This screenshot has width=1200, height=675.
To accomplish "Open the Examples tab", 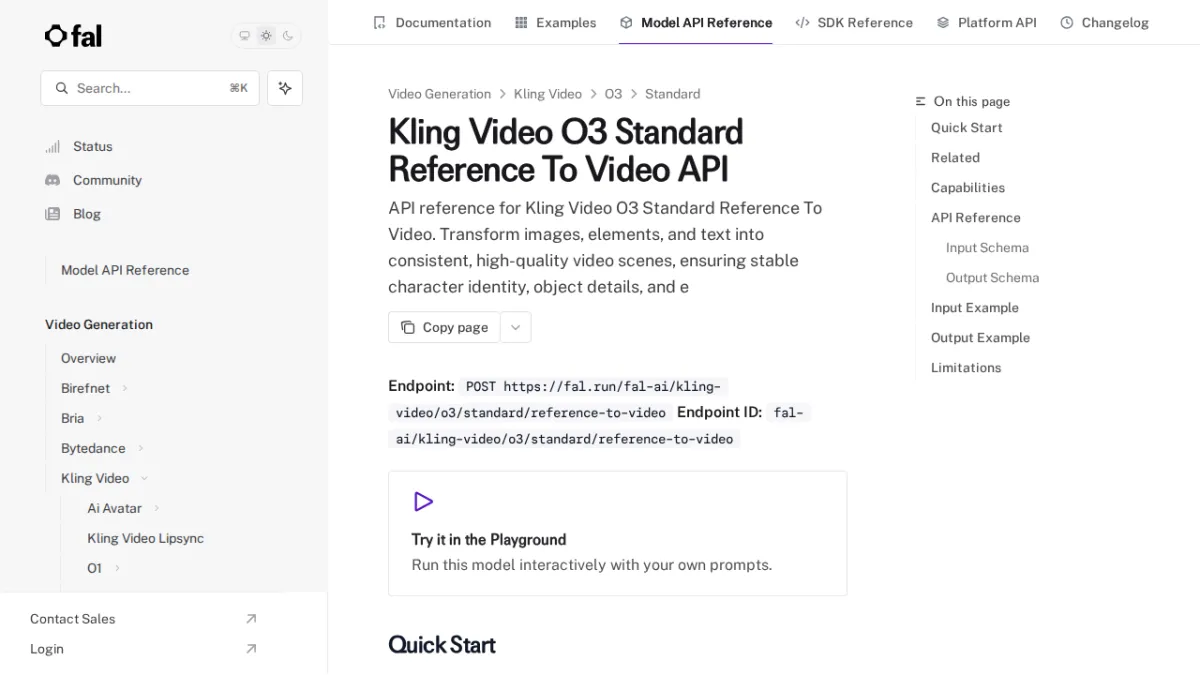I will (555, 22).
